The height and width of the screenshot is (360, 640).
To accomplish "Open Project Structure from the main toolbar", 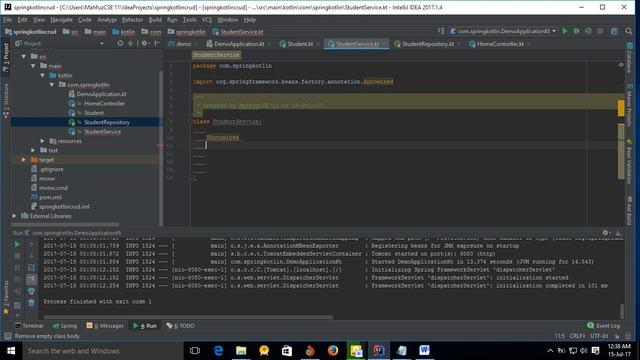I will (x=614, y=31).
